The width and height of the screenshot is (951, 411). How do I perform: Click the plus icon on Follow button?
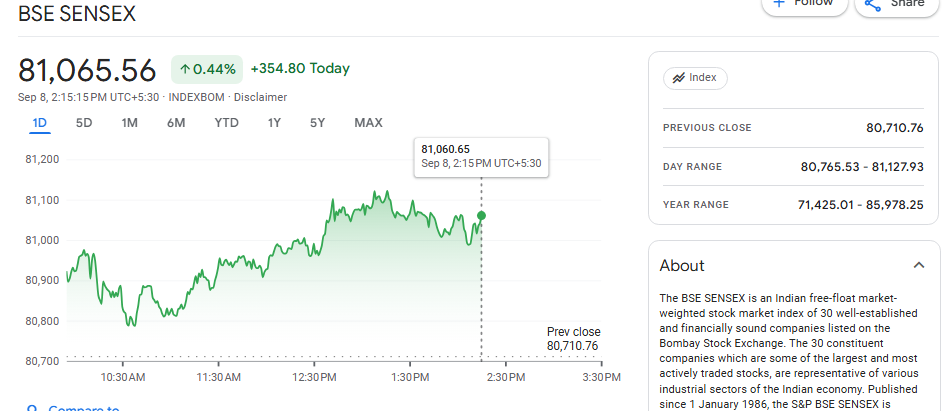click(x=778, y=3)
